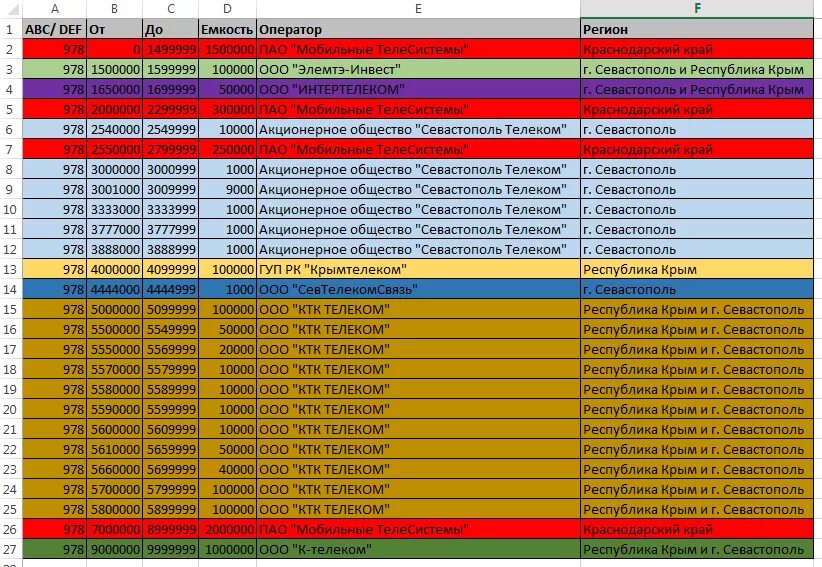Select column A header
The width and height of the screenshot is (822, 567).
(55, 9)
